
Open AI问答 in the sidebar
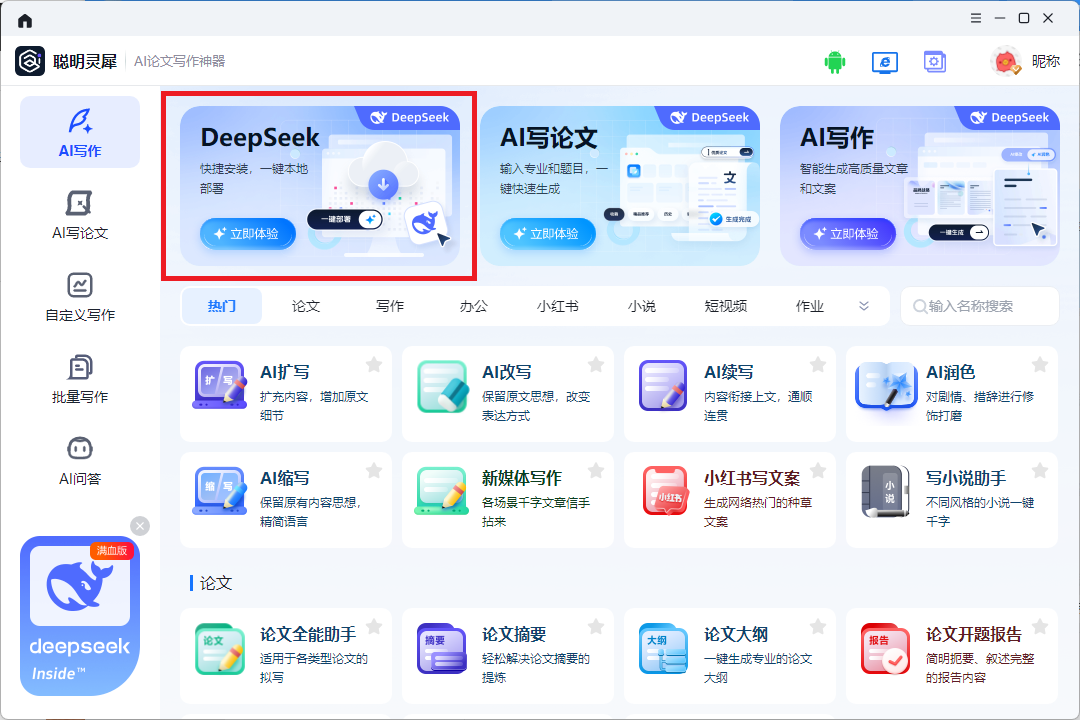[80, 460]
